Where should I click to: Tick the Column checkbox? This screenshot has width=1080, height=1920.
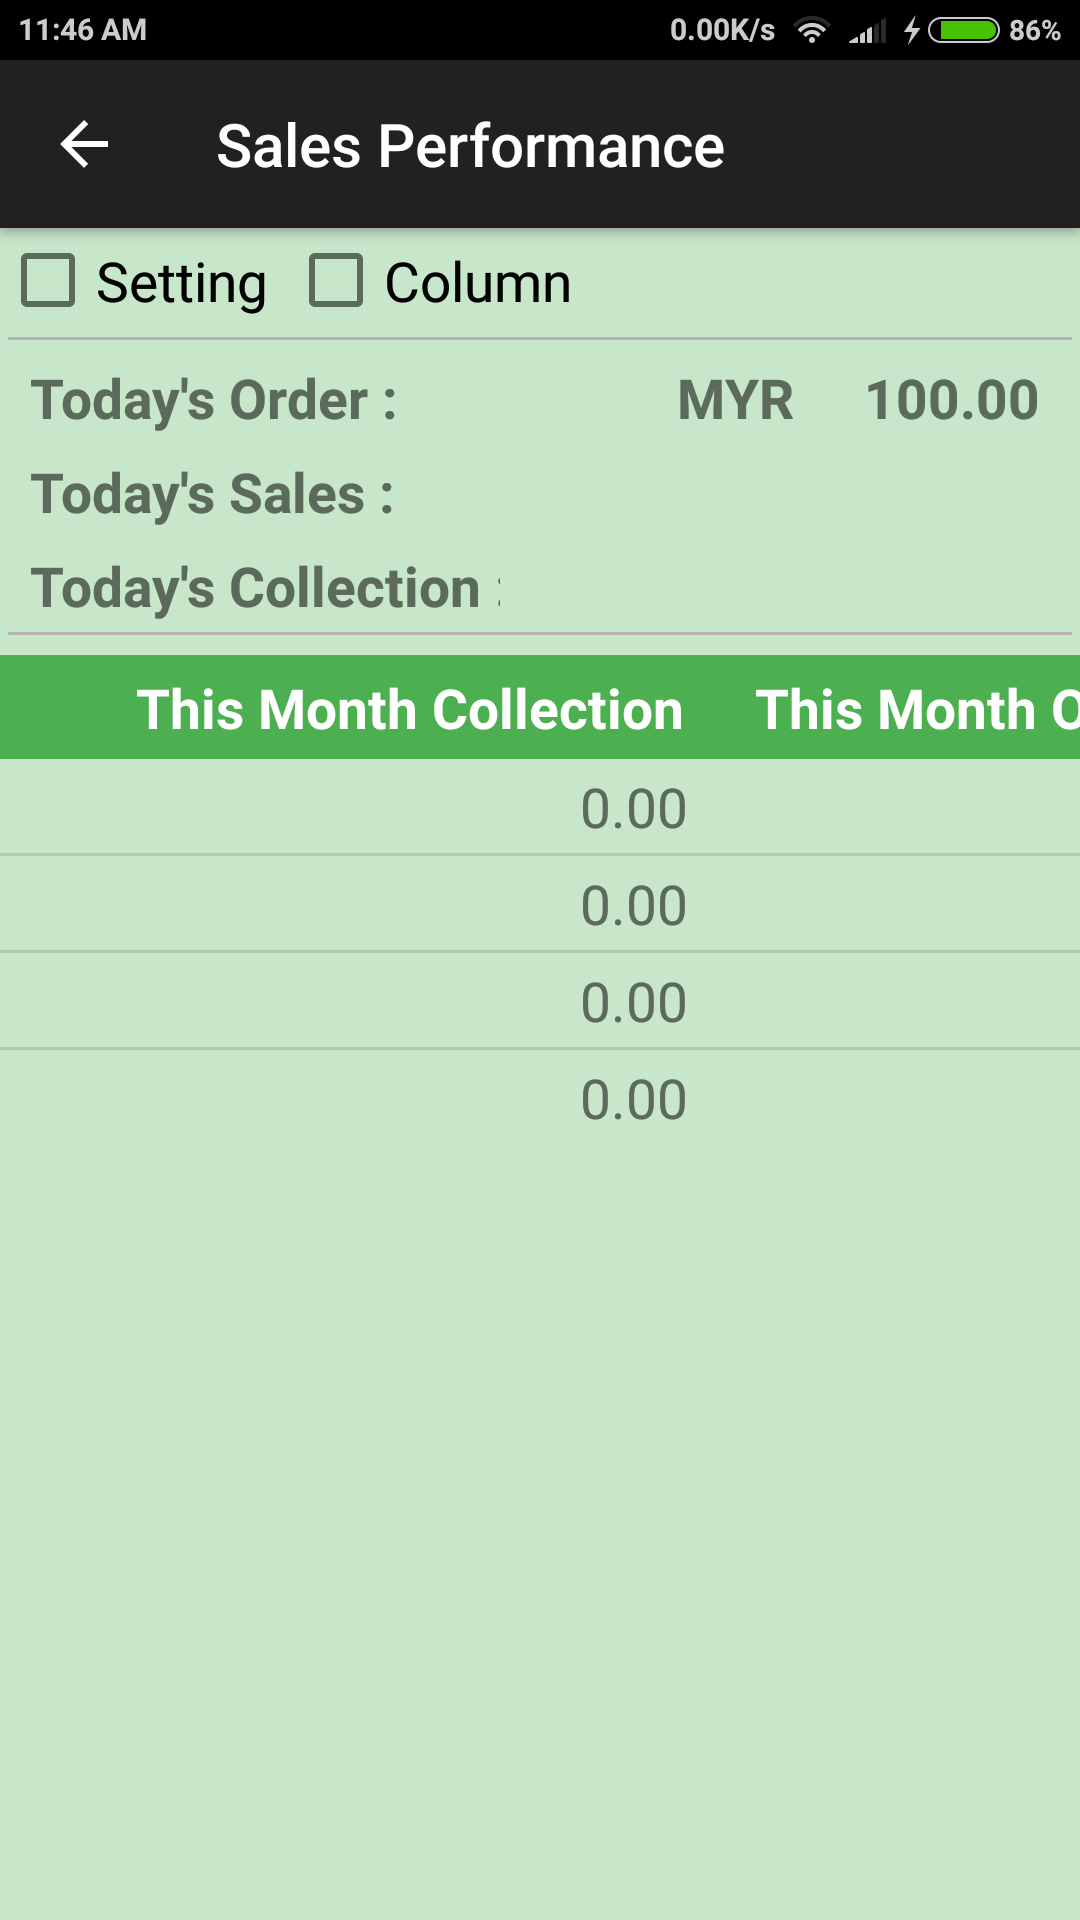[x=336, y=281]
